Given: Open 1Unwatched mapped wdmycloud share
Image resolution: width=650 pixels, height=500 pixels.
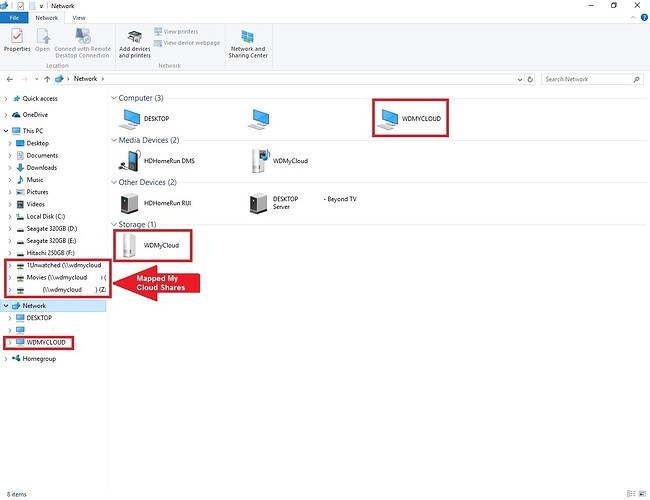Looking at the screenshot, I should pyautogui.click(x=58, y=265).
